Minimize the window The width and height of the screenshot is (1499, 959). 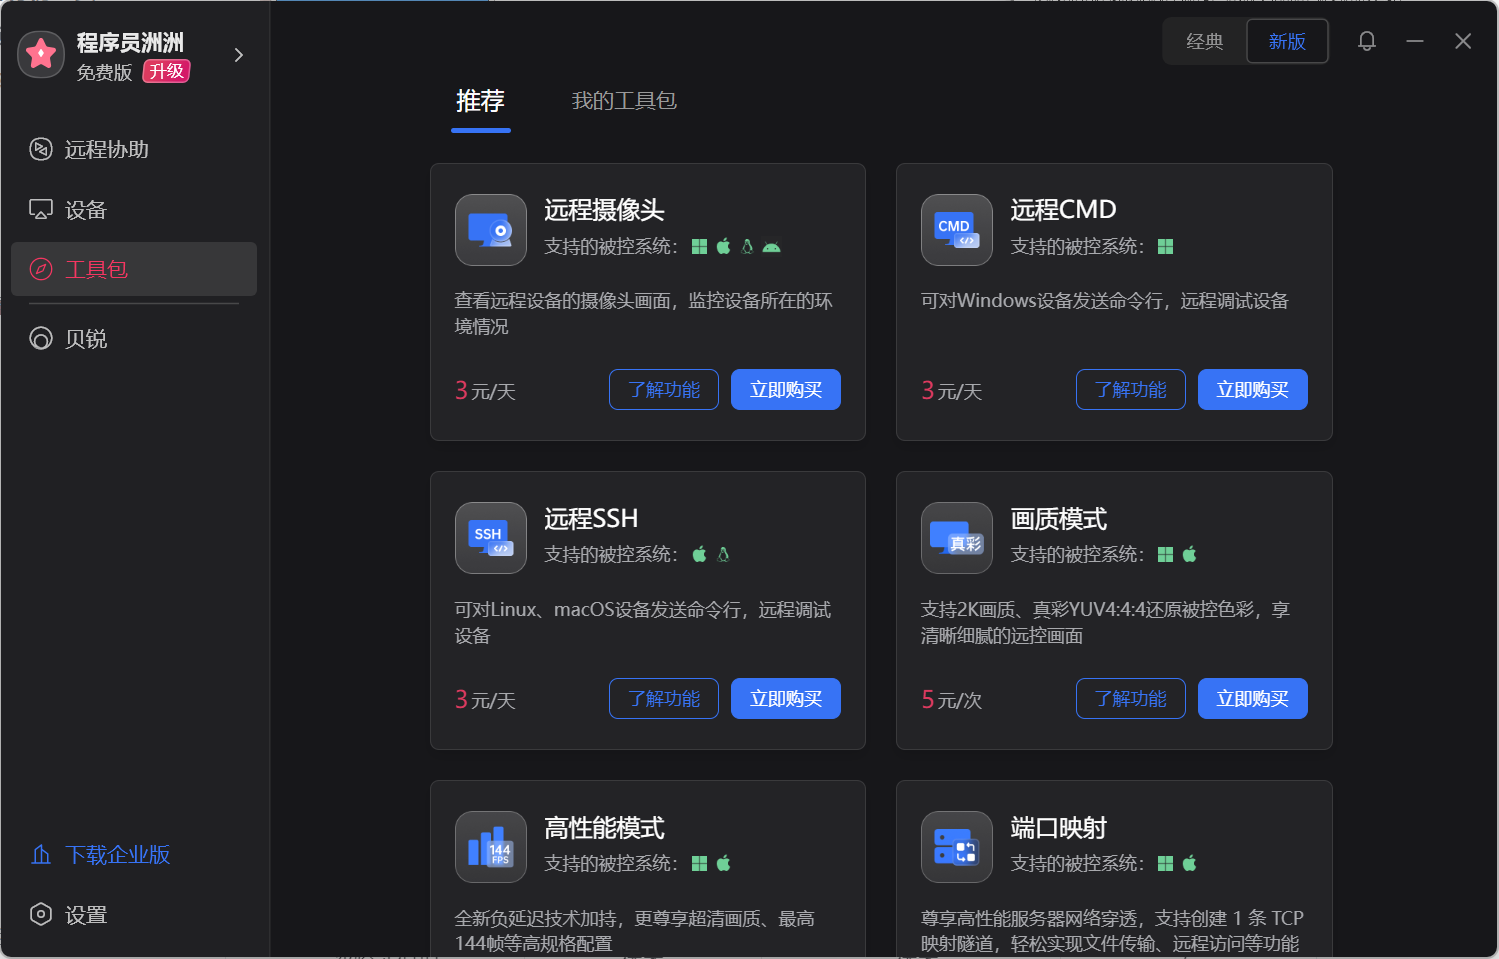pos(1415,41)
